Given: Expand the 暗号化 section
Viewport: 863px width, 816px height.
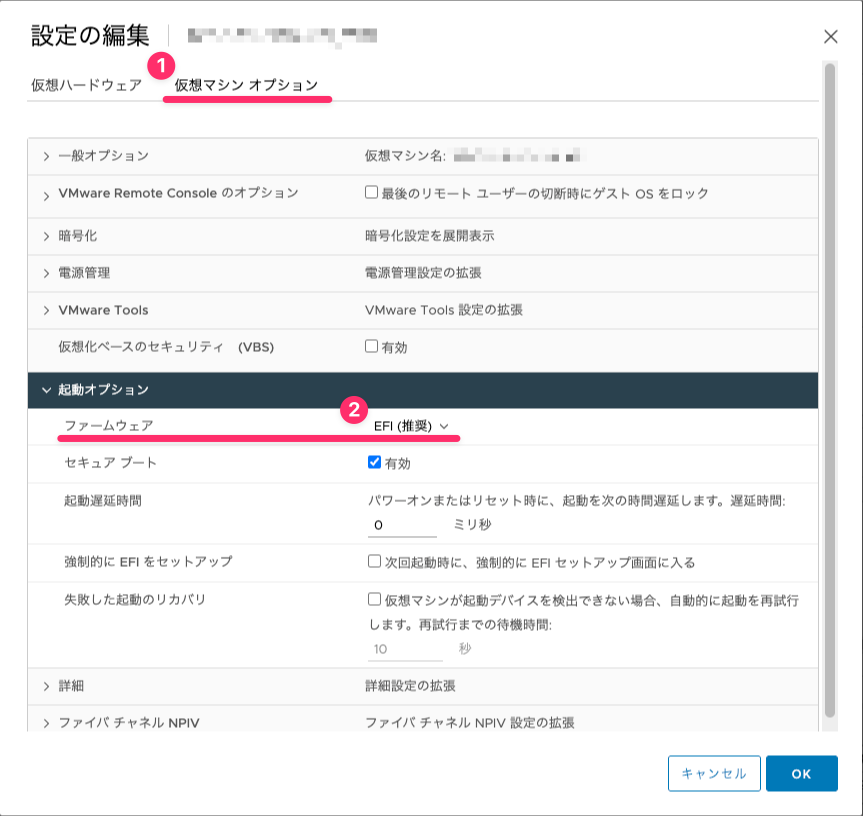Looking at the screenshot, I should click(46, 236).
